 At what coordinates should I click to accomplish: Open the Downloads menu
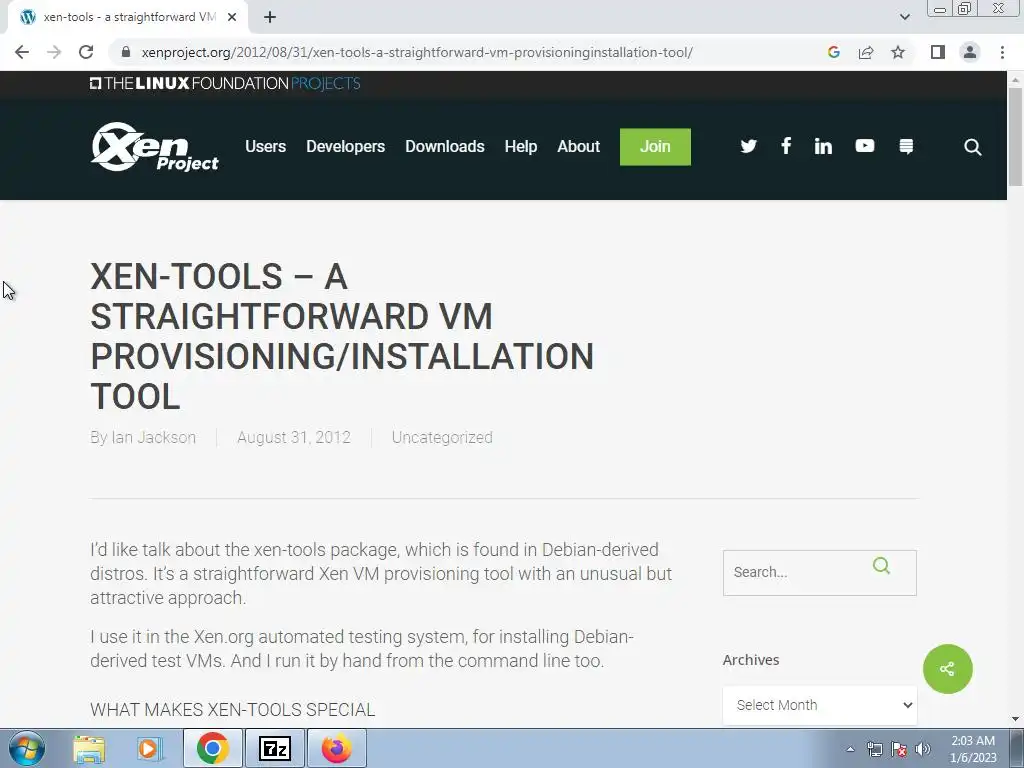pyautogui.click(x=445, y=146)
